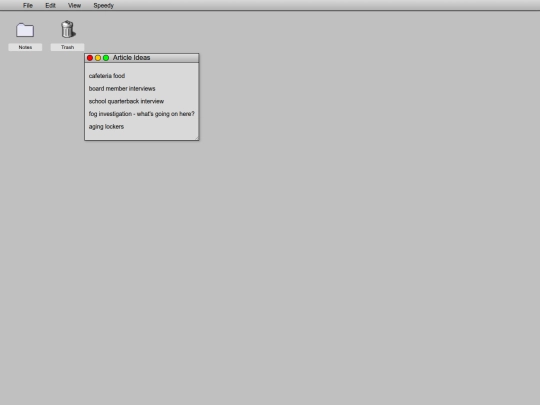This screenshot has height=405, width=540.
Task: Open the Notes folder icon
Action: coord(25,30)
